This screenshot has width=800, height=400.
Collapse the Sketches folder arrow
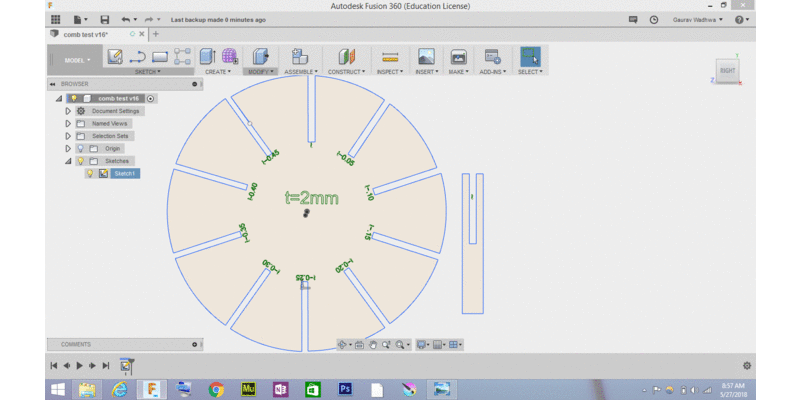coord(68,161)
